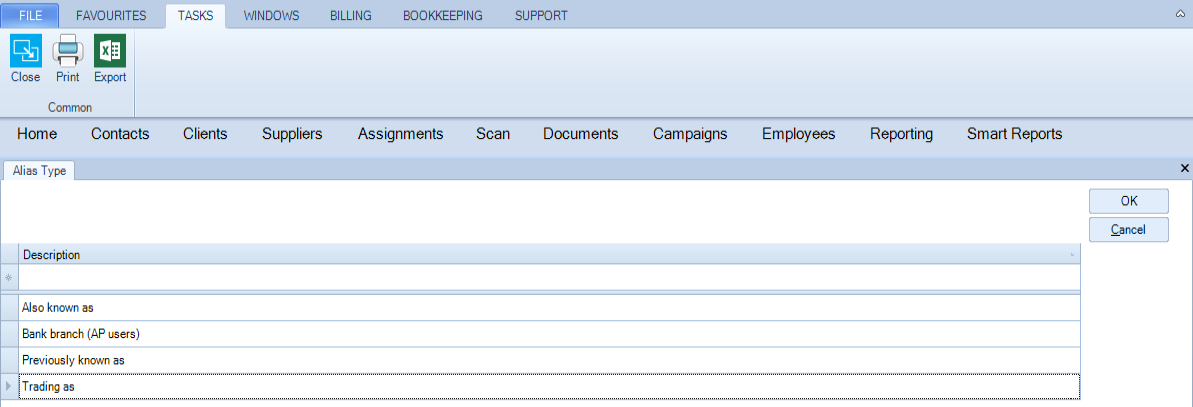Collapse the ribbon with the top-right chevron
Image resolution: width=1193 pixels, height=407 pixels.
[1180, 14]
